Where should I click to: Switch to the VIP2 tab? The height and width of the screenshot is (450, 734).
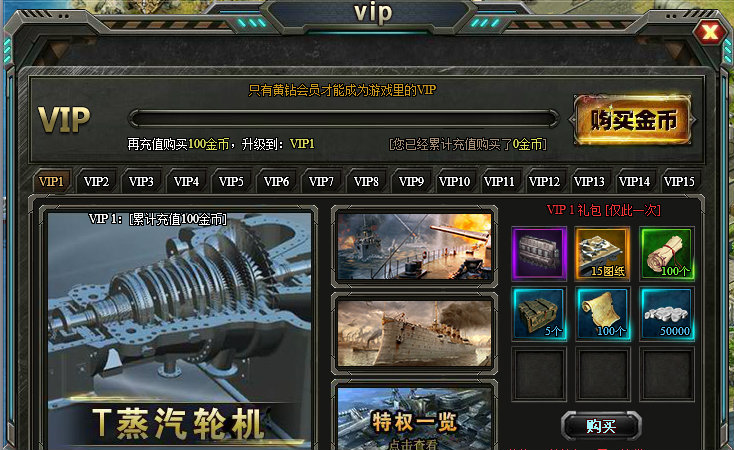[96, 181]
